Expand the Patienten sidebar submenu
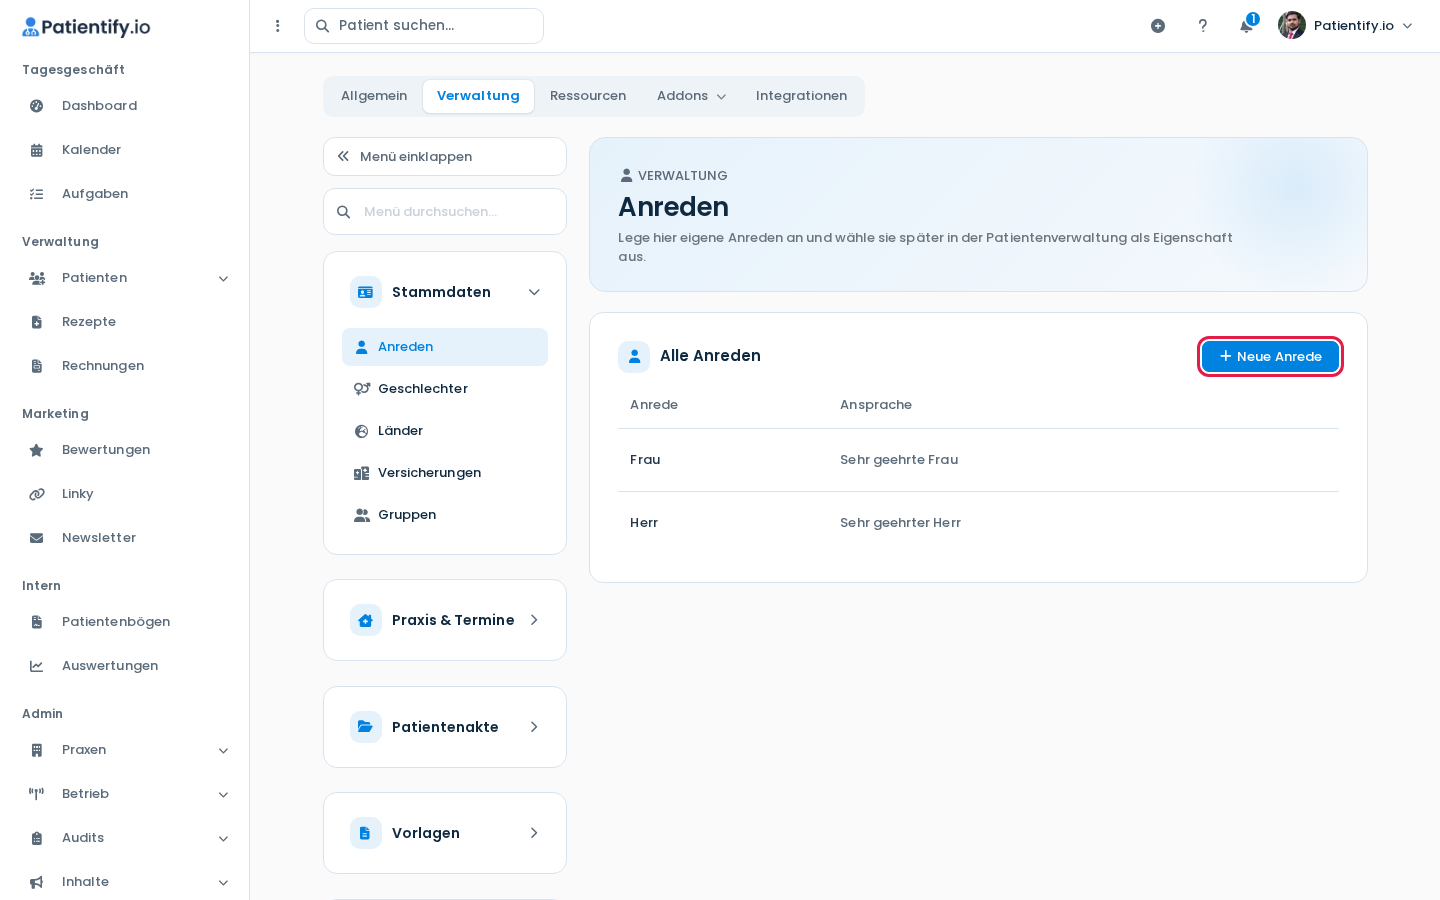The height and width of the screenshot is (900, 1440). (x=223, y=279)
